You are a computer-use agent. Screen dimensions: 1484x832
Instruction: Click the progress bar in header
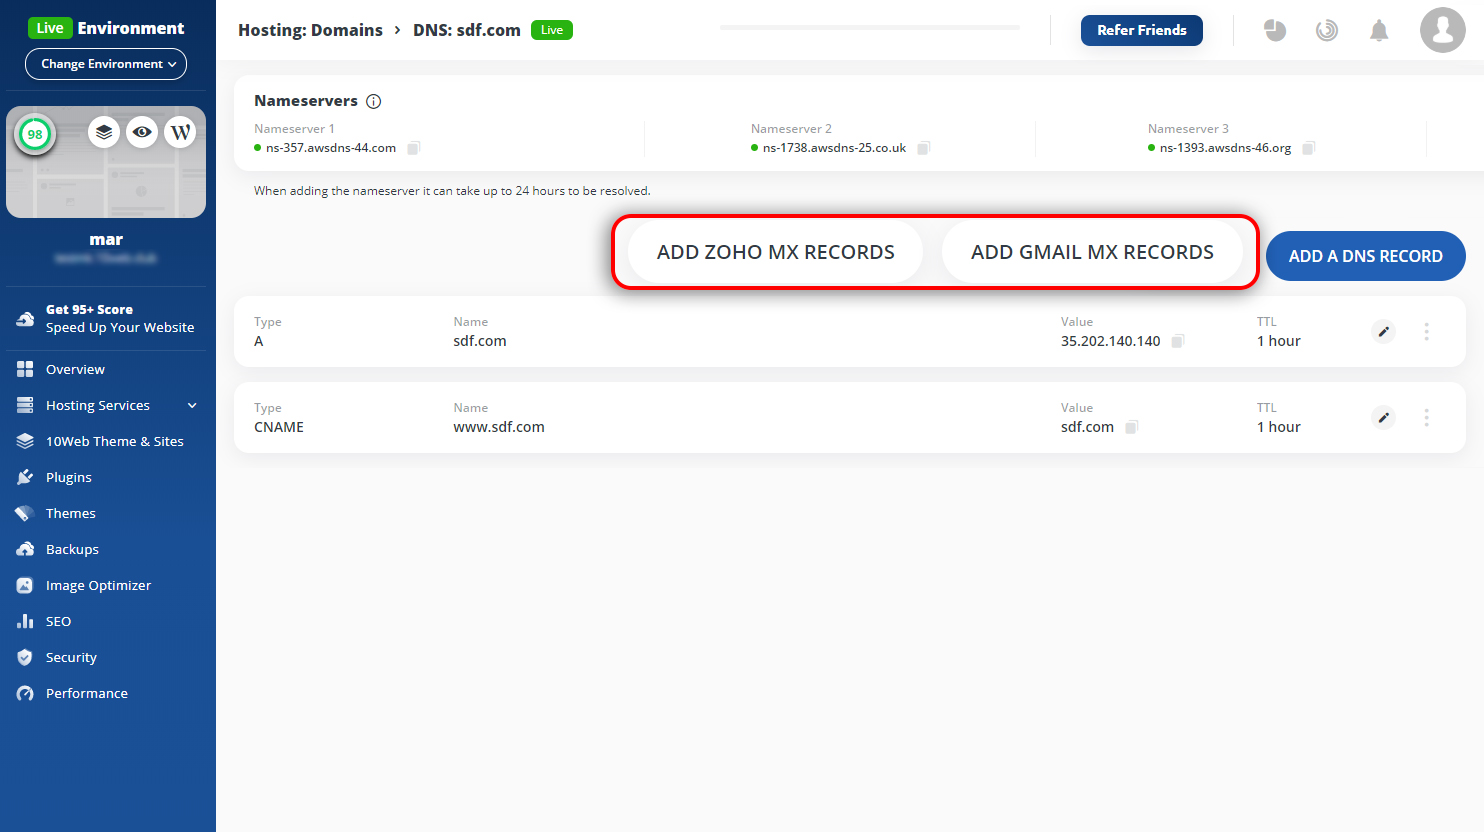[x=870, y=27]
